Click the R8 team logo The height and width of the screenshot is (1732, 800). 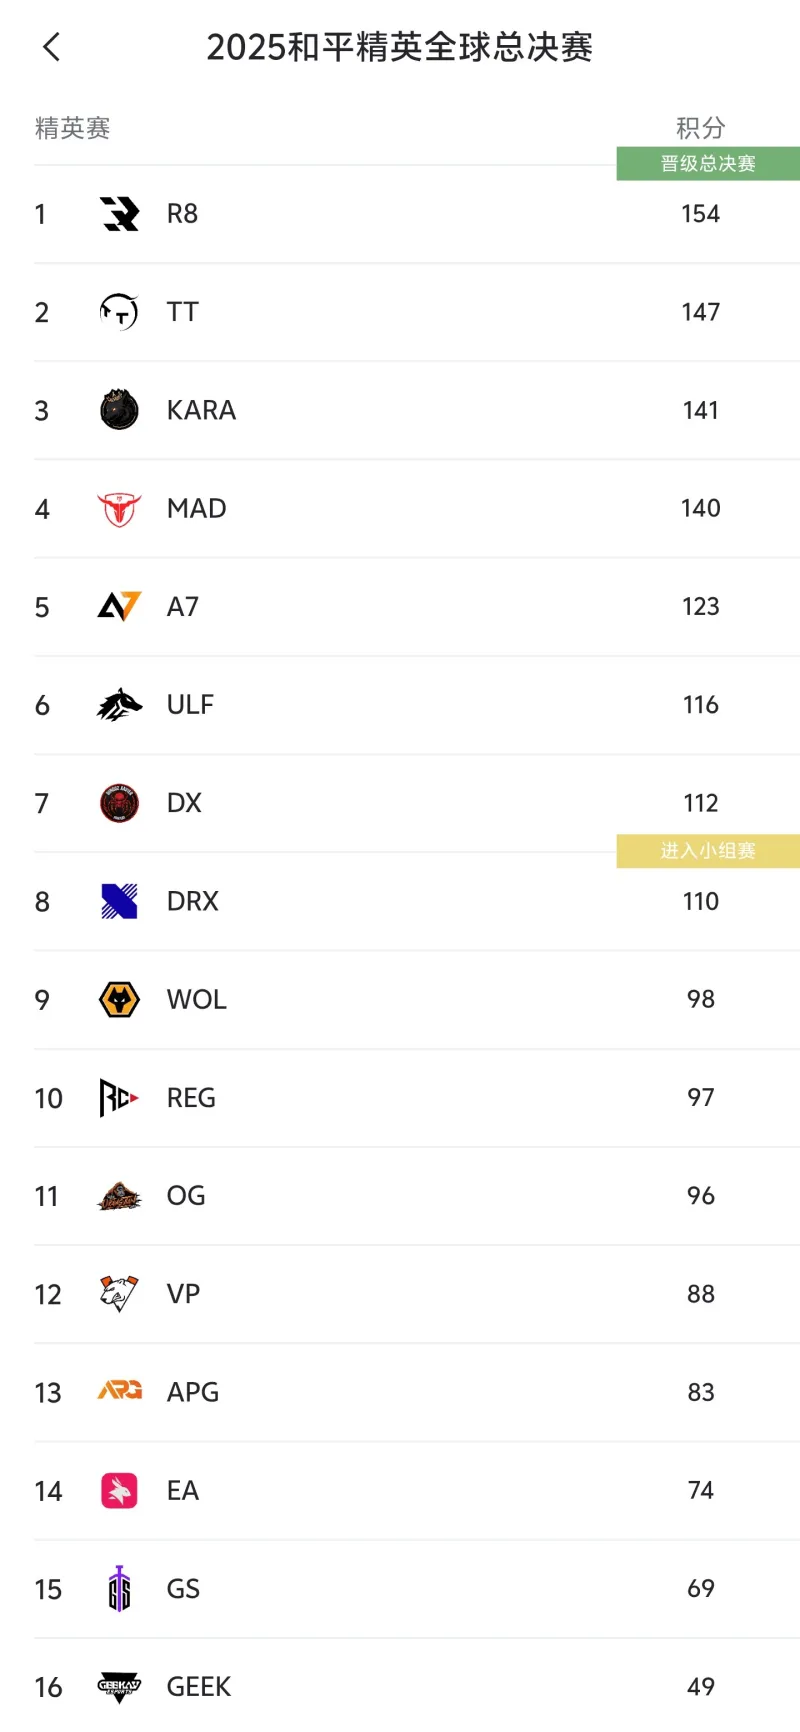click(x=119, y=214)
